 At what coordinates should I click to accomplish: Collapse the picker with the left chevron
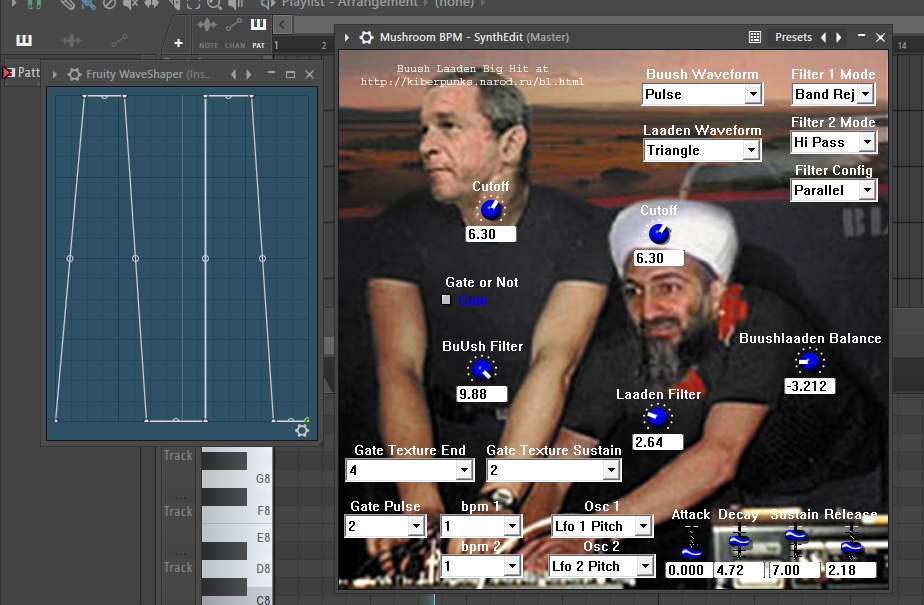coord(282,25)
